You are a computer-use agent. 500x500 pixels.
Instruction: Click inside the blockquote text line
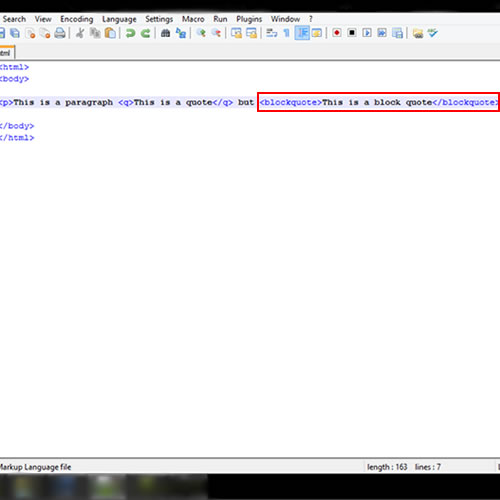[x=378, y=102]
